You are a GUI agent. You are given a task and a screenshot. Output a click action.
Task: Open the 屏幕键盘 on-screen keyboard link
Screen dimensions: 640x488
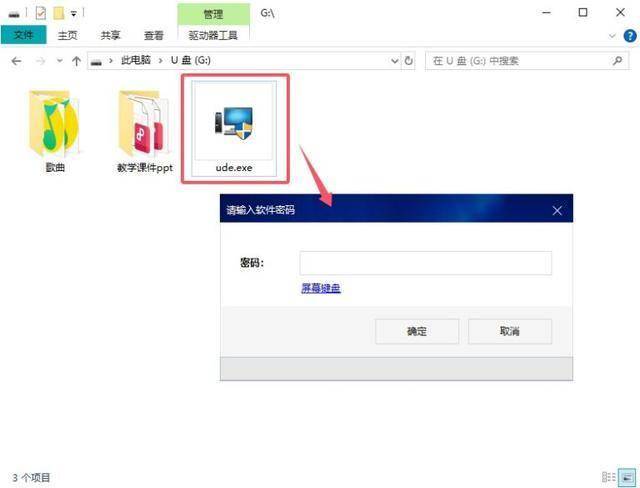(321, 288)
